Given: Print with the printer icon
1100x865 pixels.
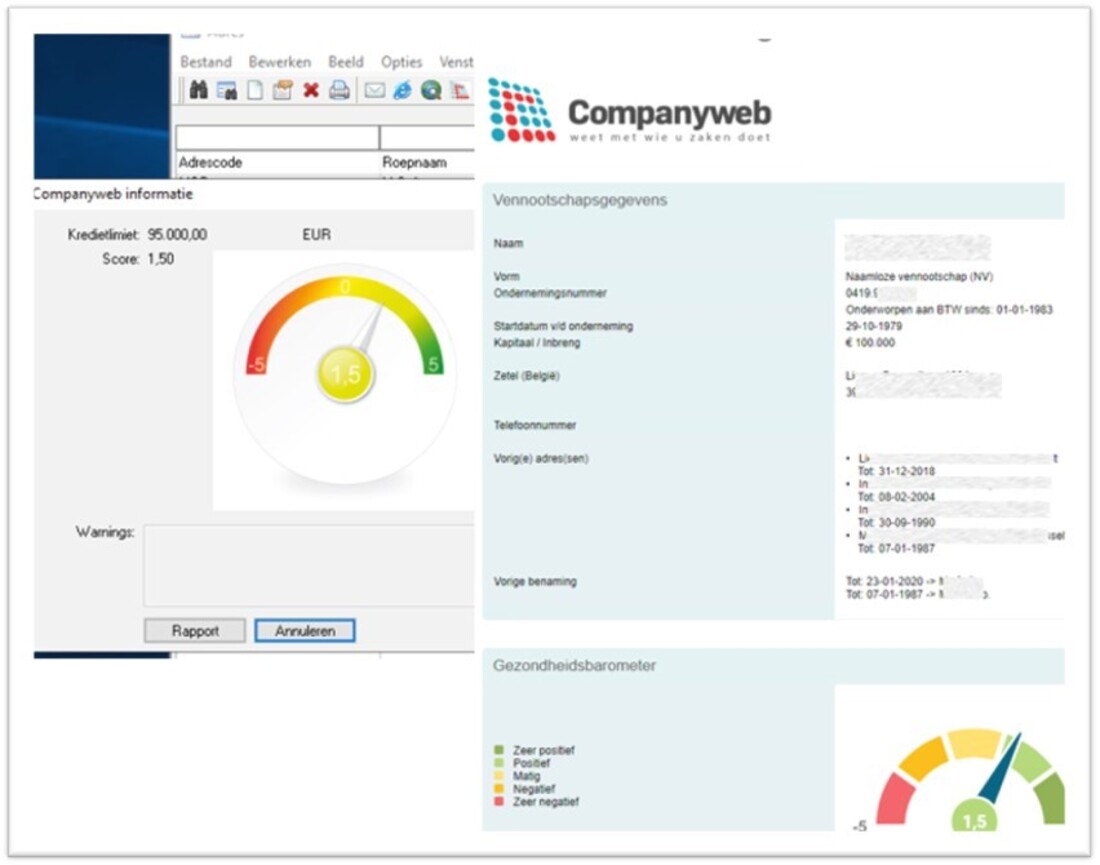Looking at the screenshot, I should (340, 90).
